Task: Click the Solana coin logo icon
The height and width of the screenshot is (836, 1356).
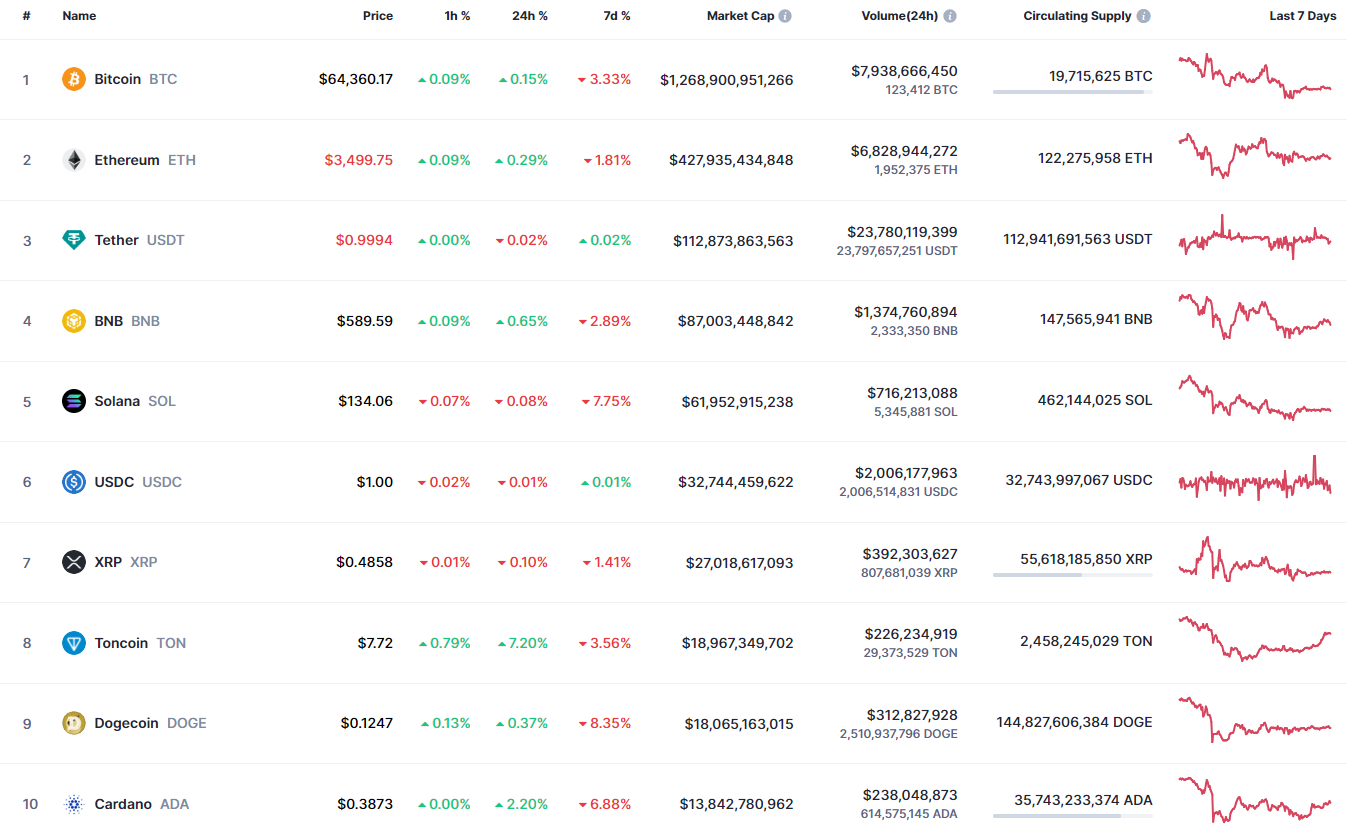Action: coord(74,401)
